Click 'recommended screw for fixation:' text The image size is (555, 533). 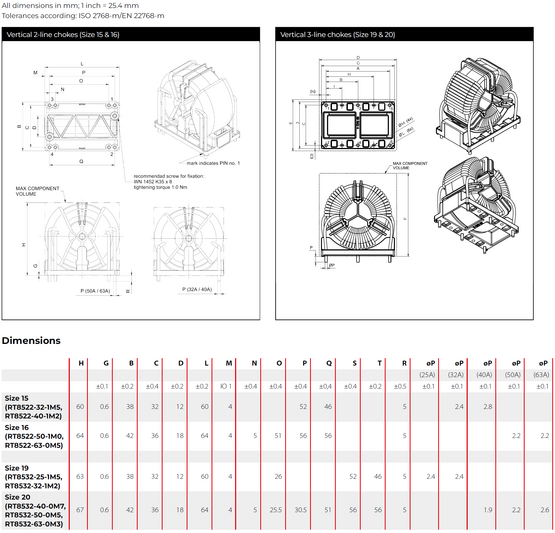pos(169,176)
